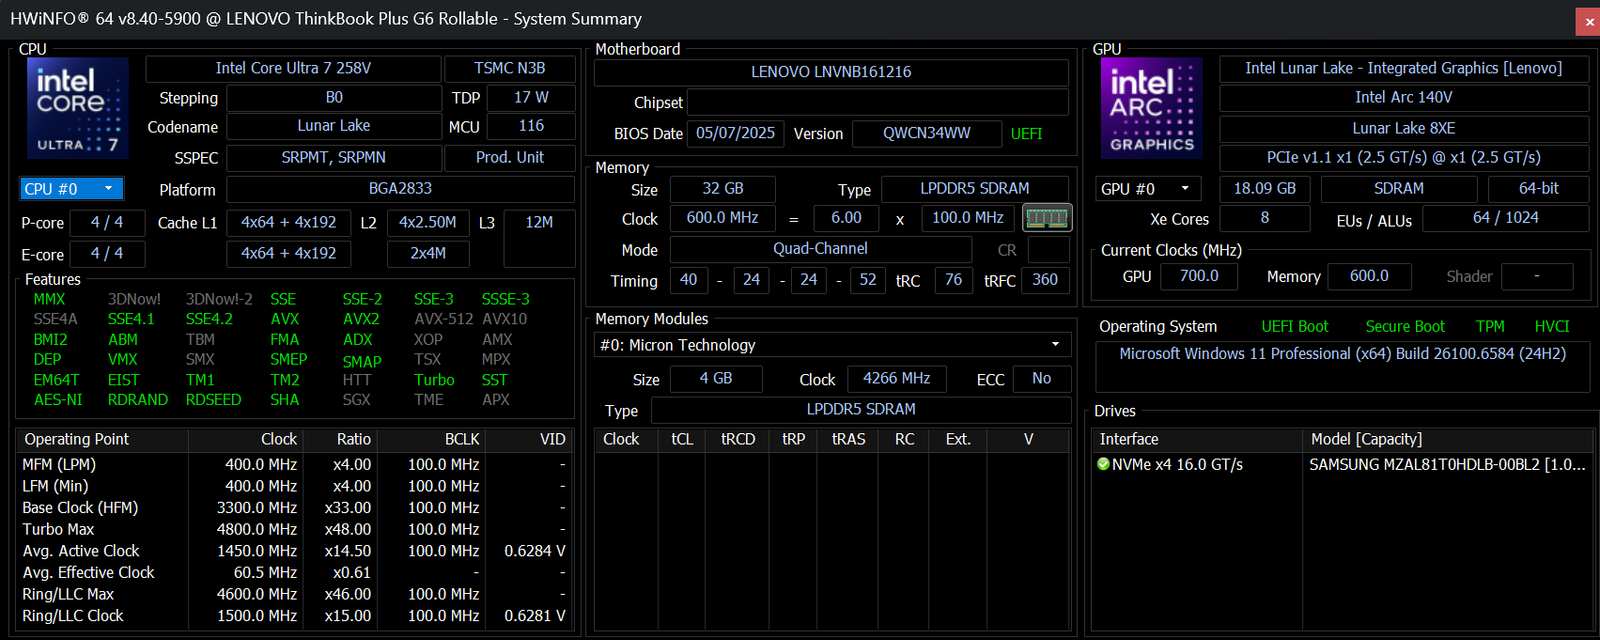Click the Model [Capacity] drives column header

(1366, 439)
